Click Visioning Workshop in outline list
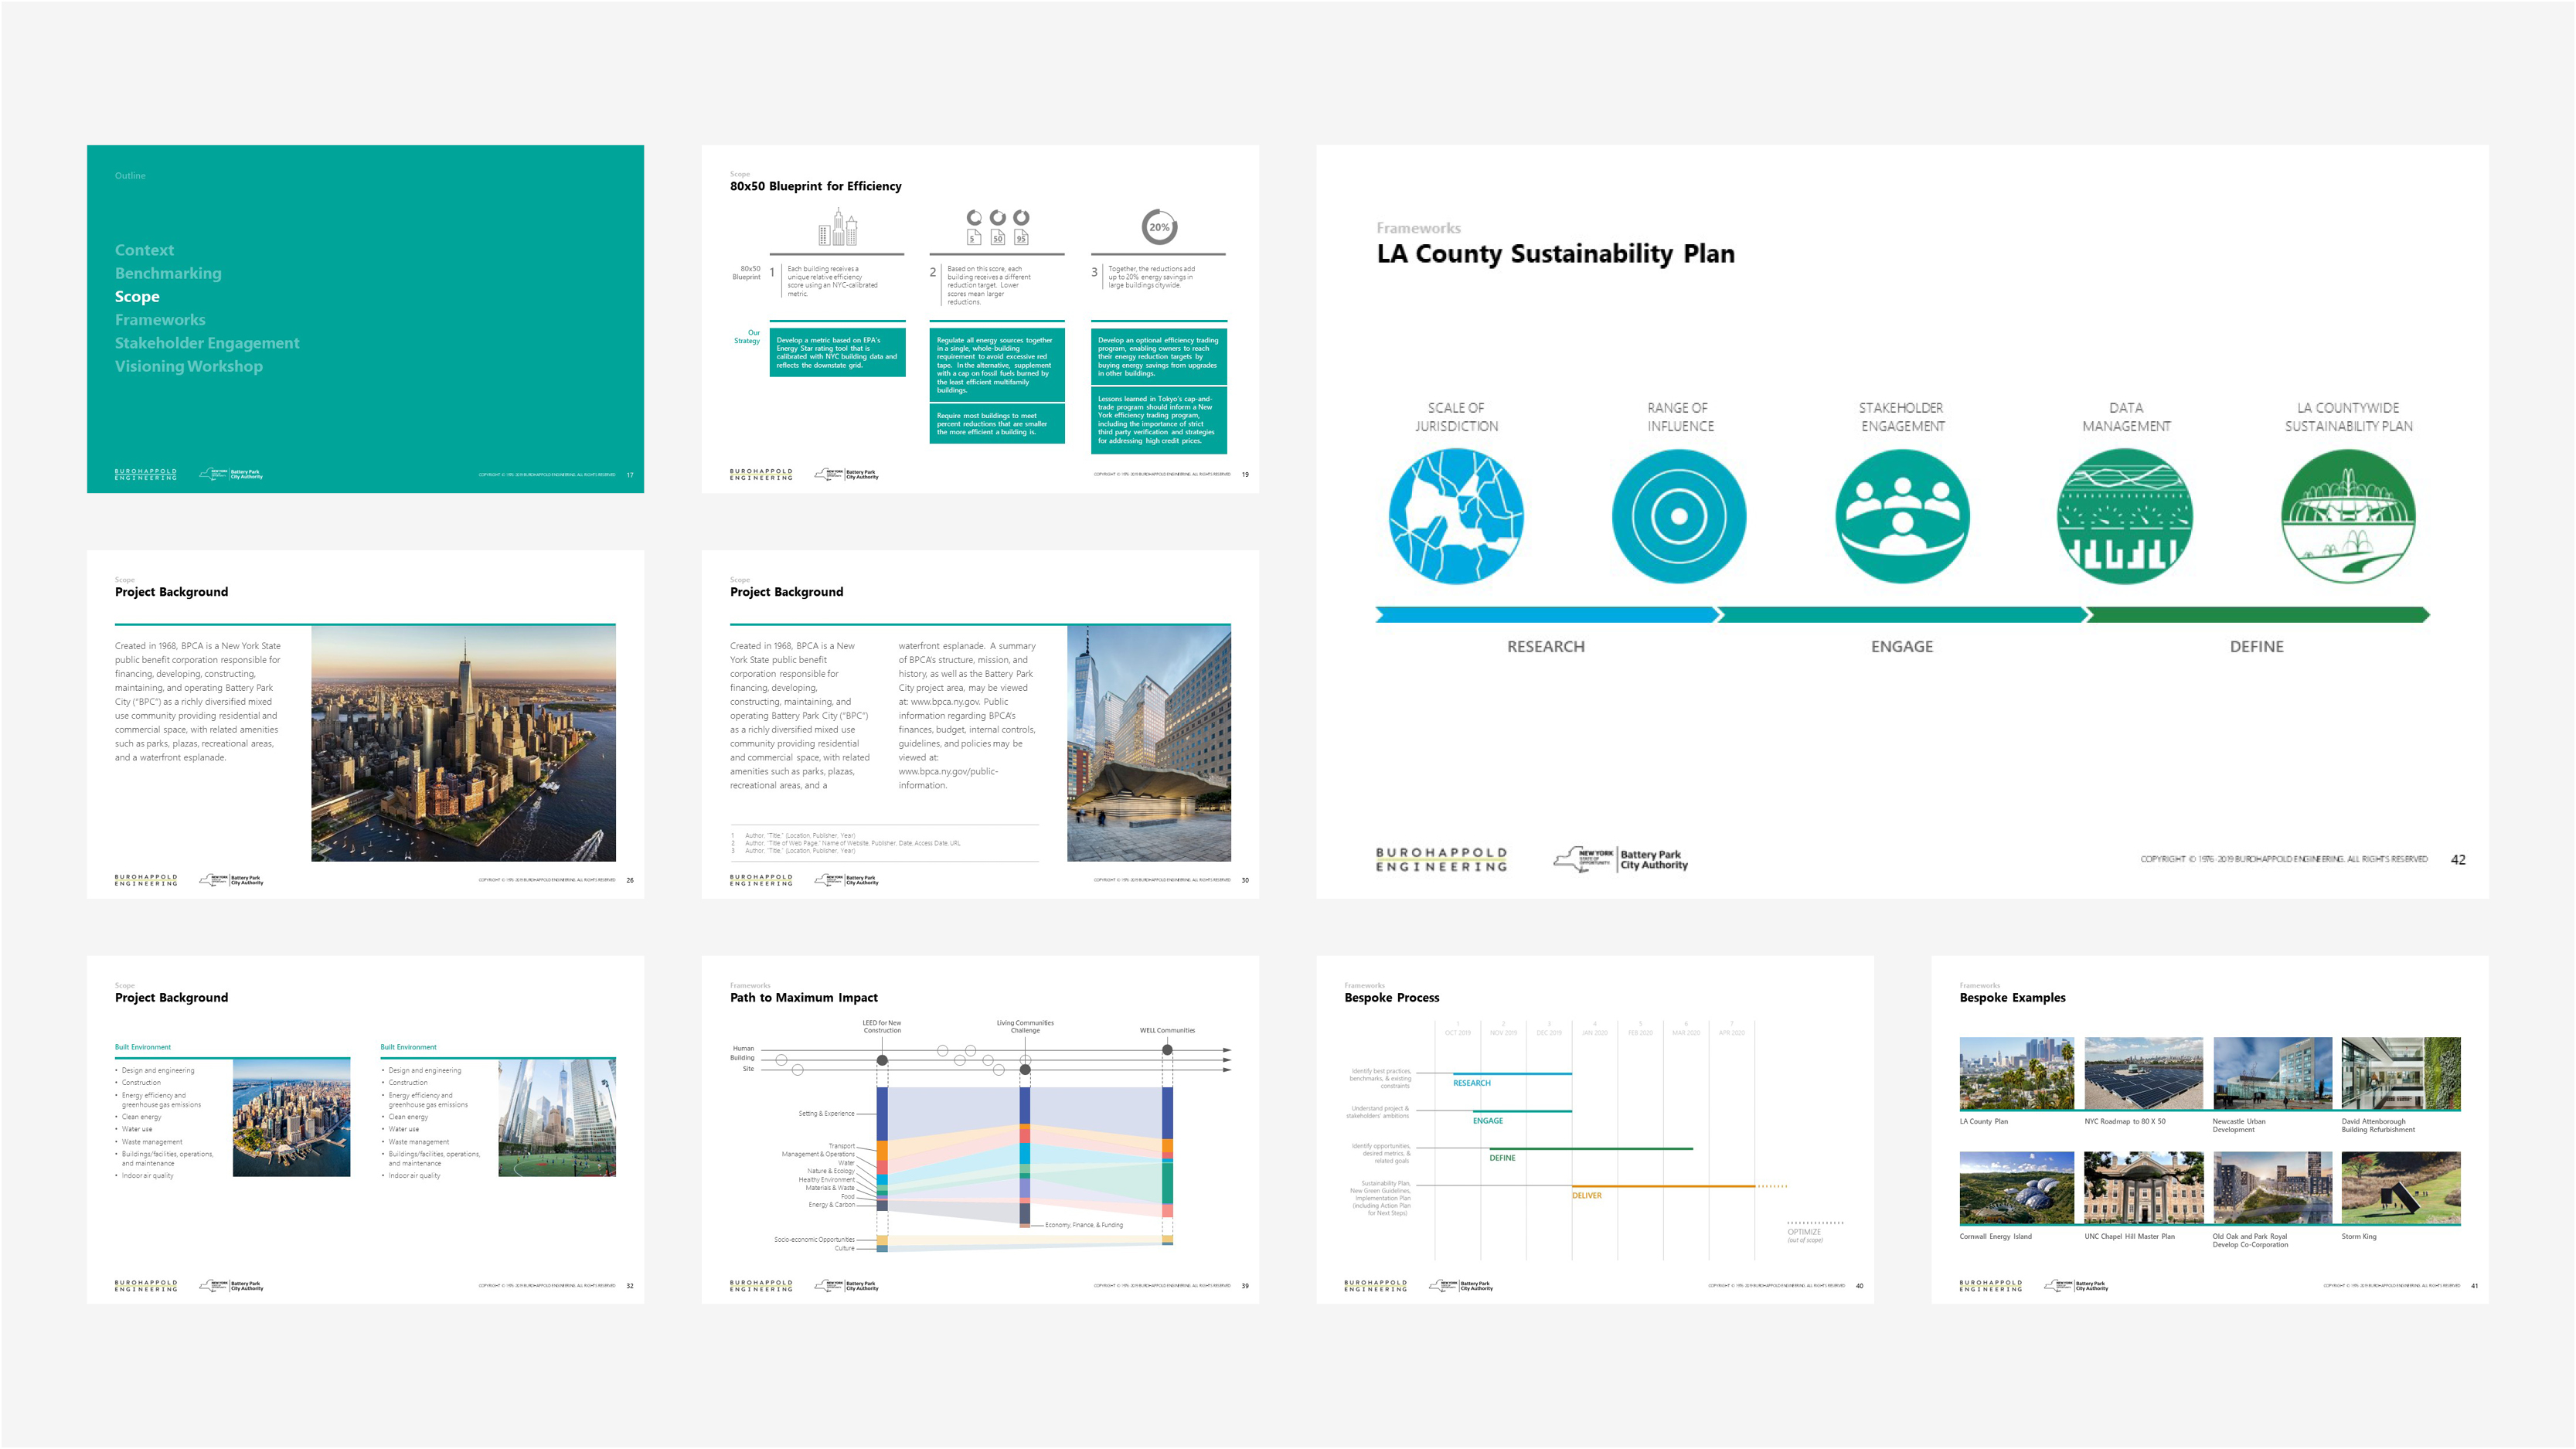2576x1449 pixels. click(188, 366)
